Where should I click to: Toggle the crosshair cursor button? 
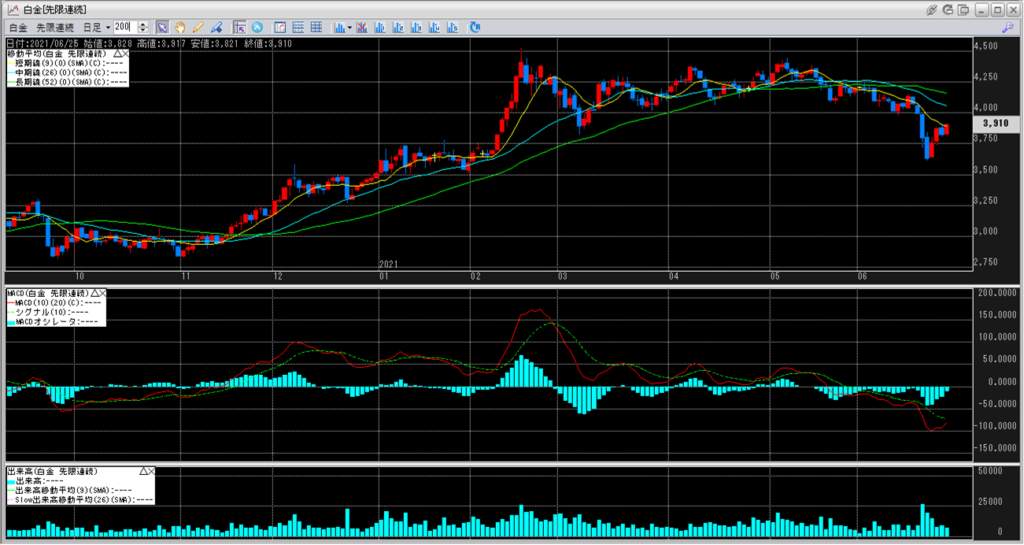click(x=238, y=26)
